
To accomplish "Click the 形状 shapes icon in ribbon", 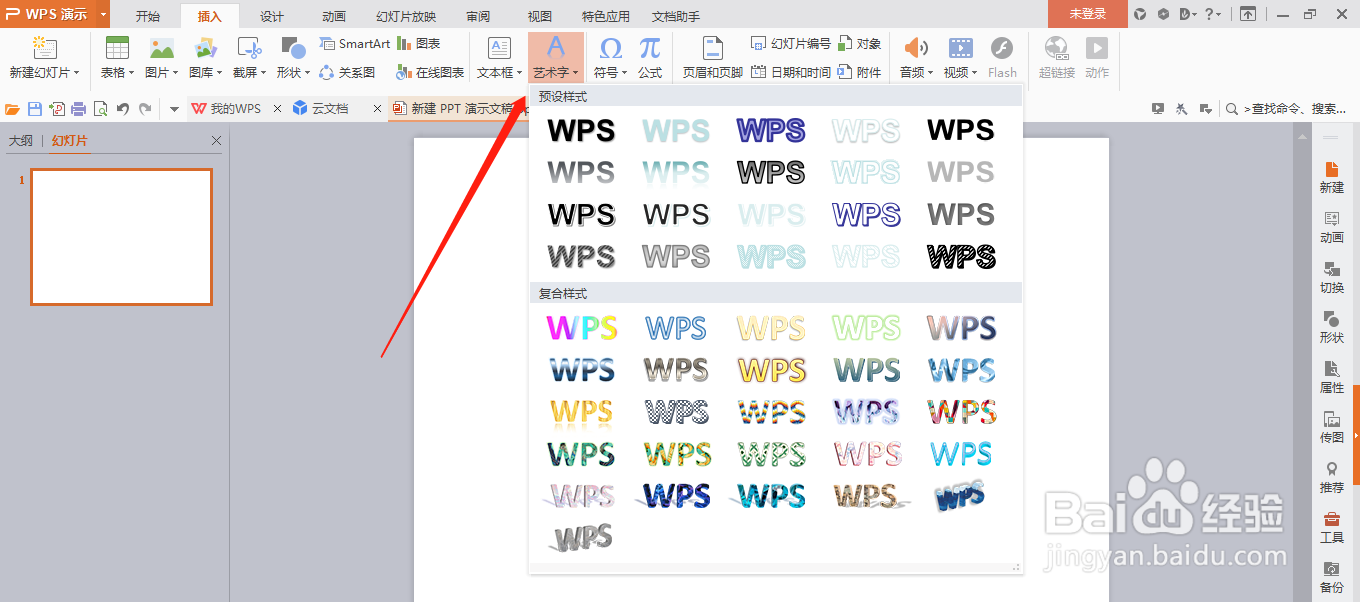I will click(293, 49).
